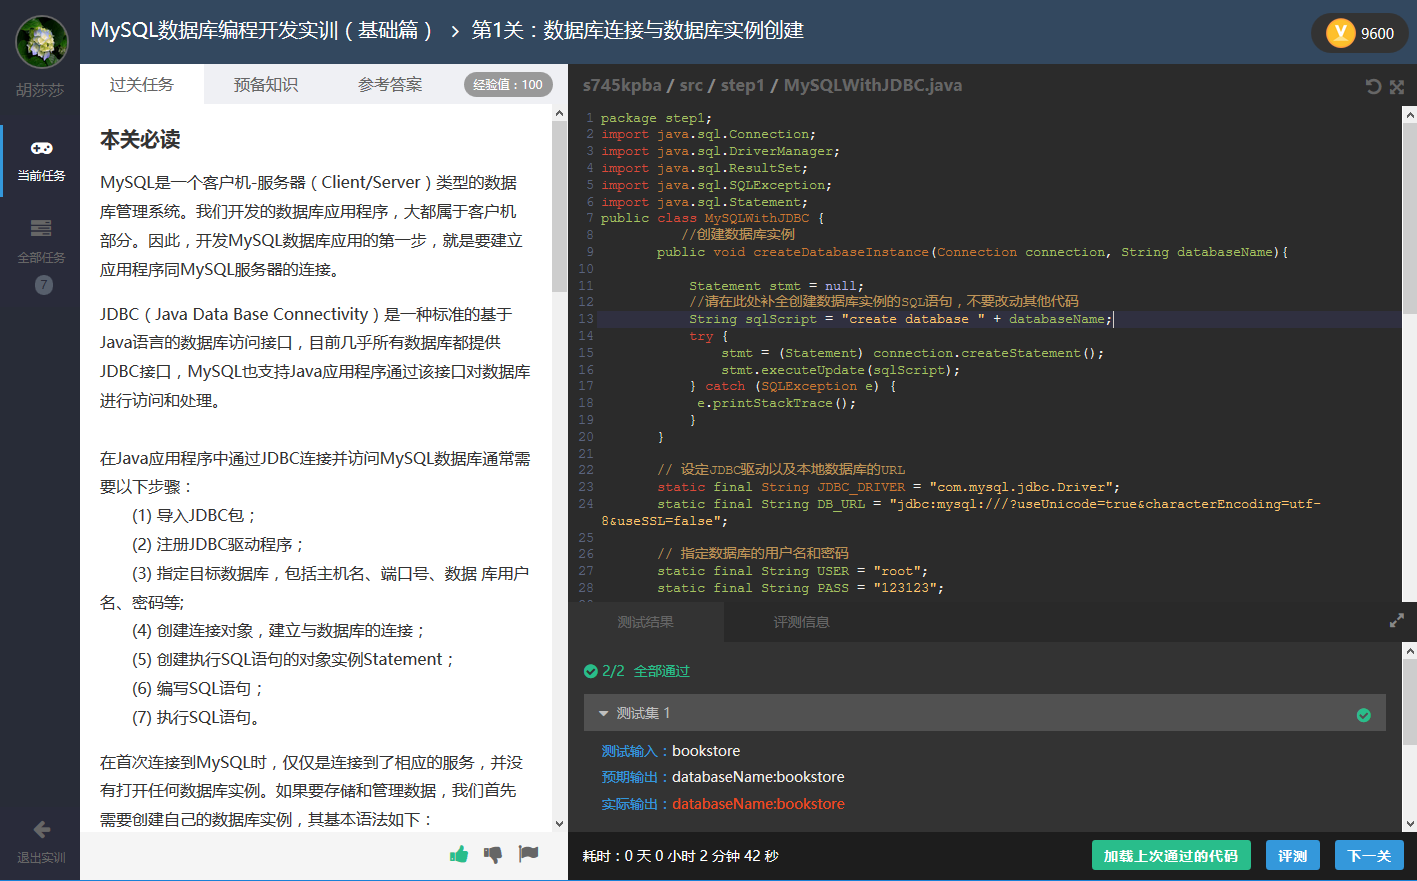1417x881 pixels.
Task: Switch to 过关任务 tab
Action: point(142,84)
